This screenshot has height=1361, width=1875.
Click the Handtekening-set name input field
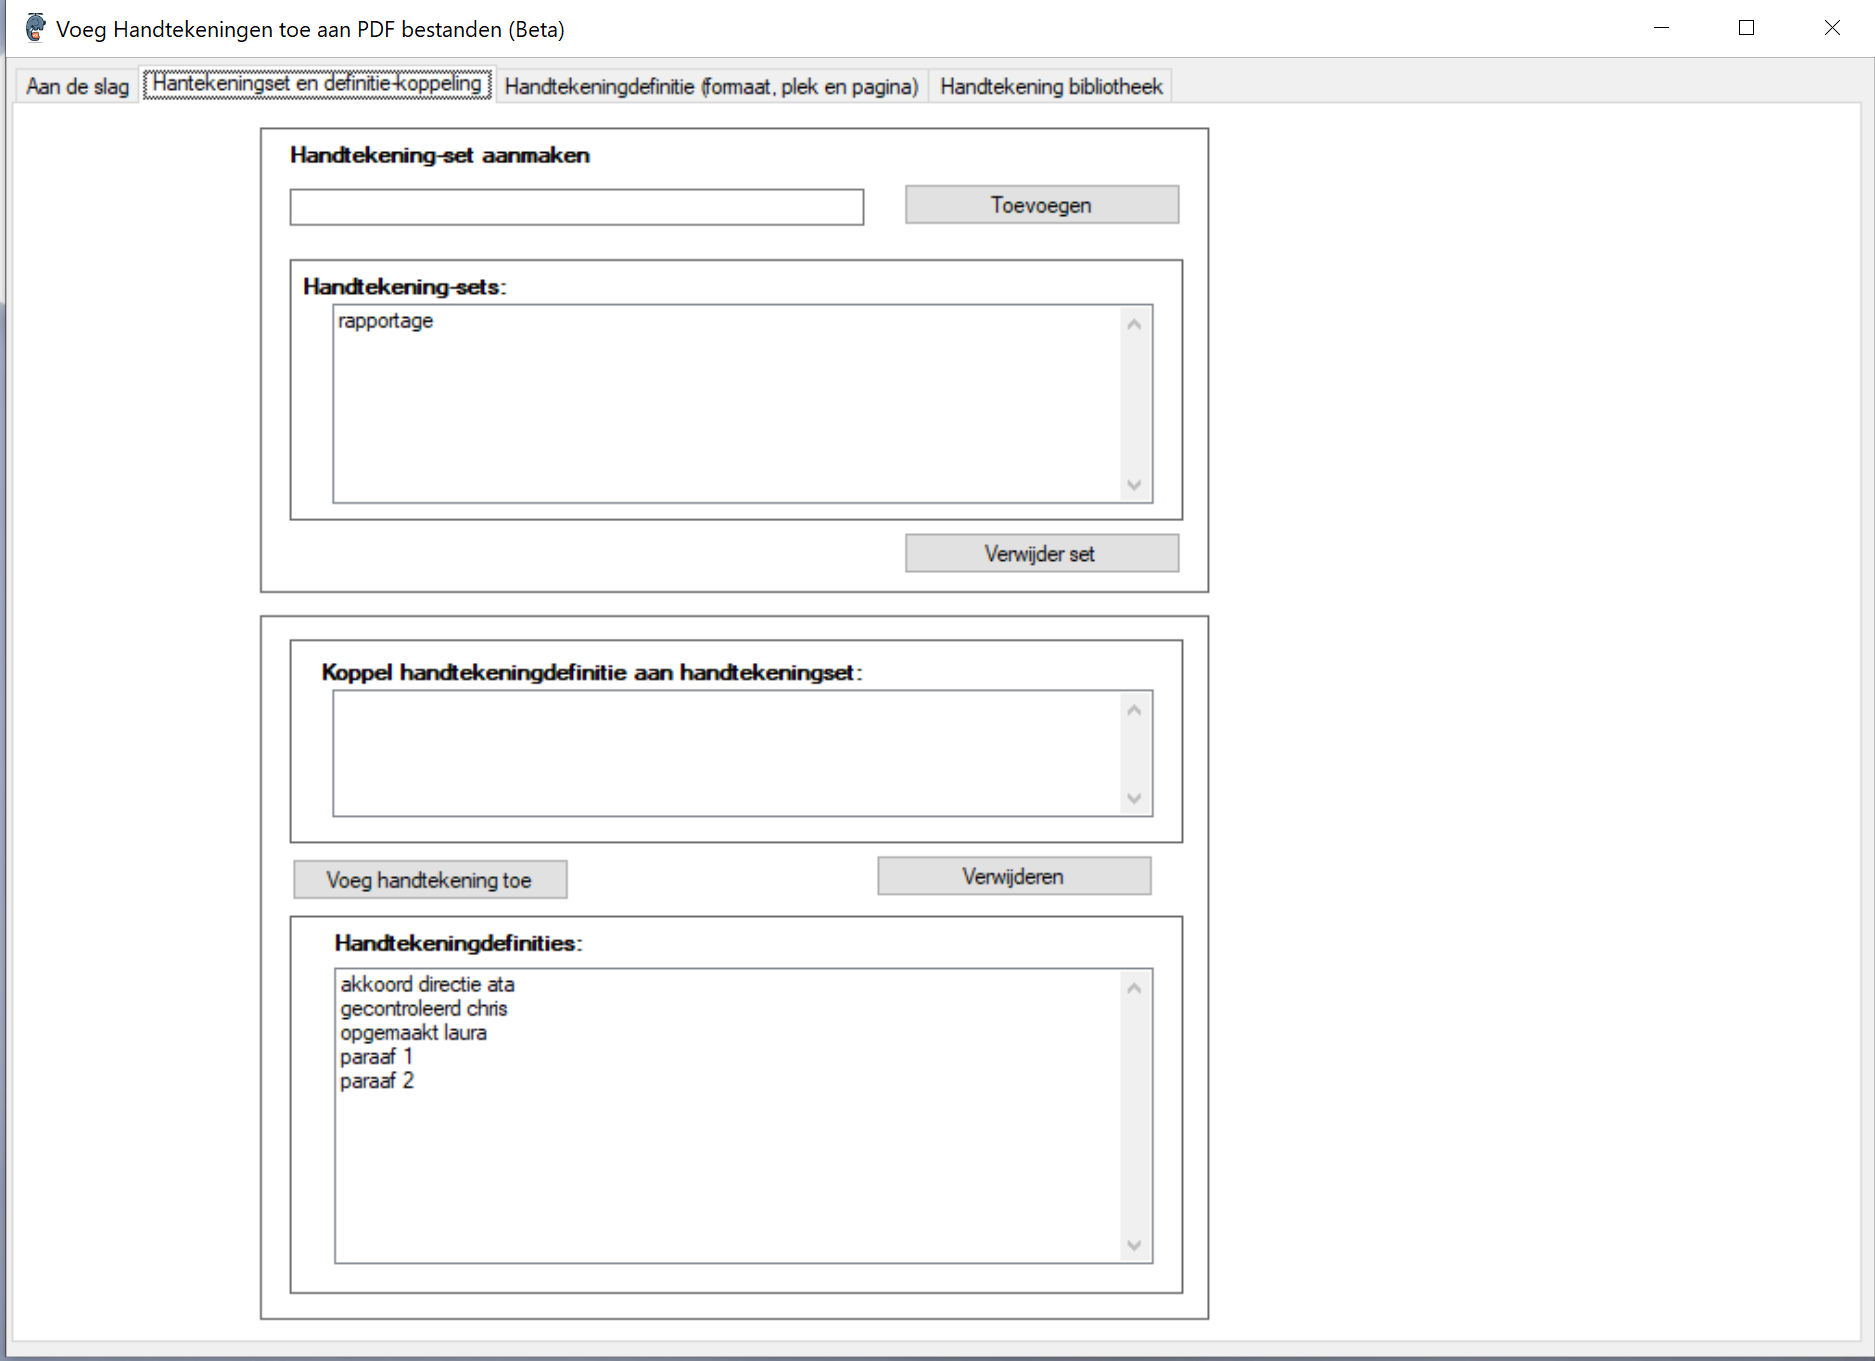576,207
